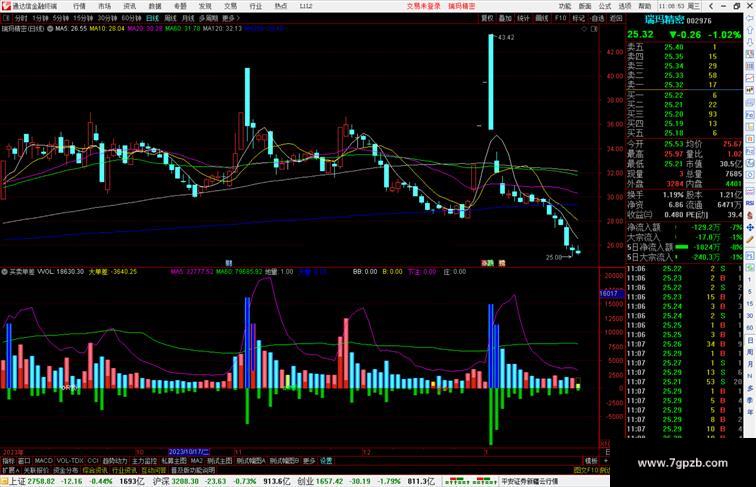Click the 返回 button
This screenshot has width=756, height=487.
[616, 18]
